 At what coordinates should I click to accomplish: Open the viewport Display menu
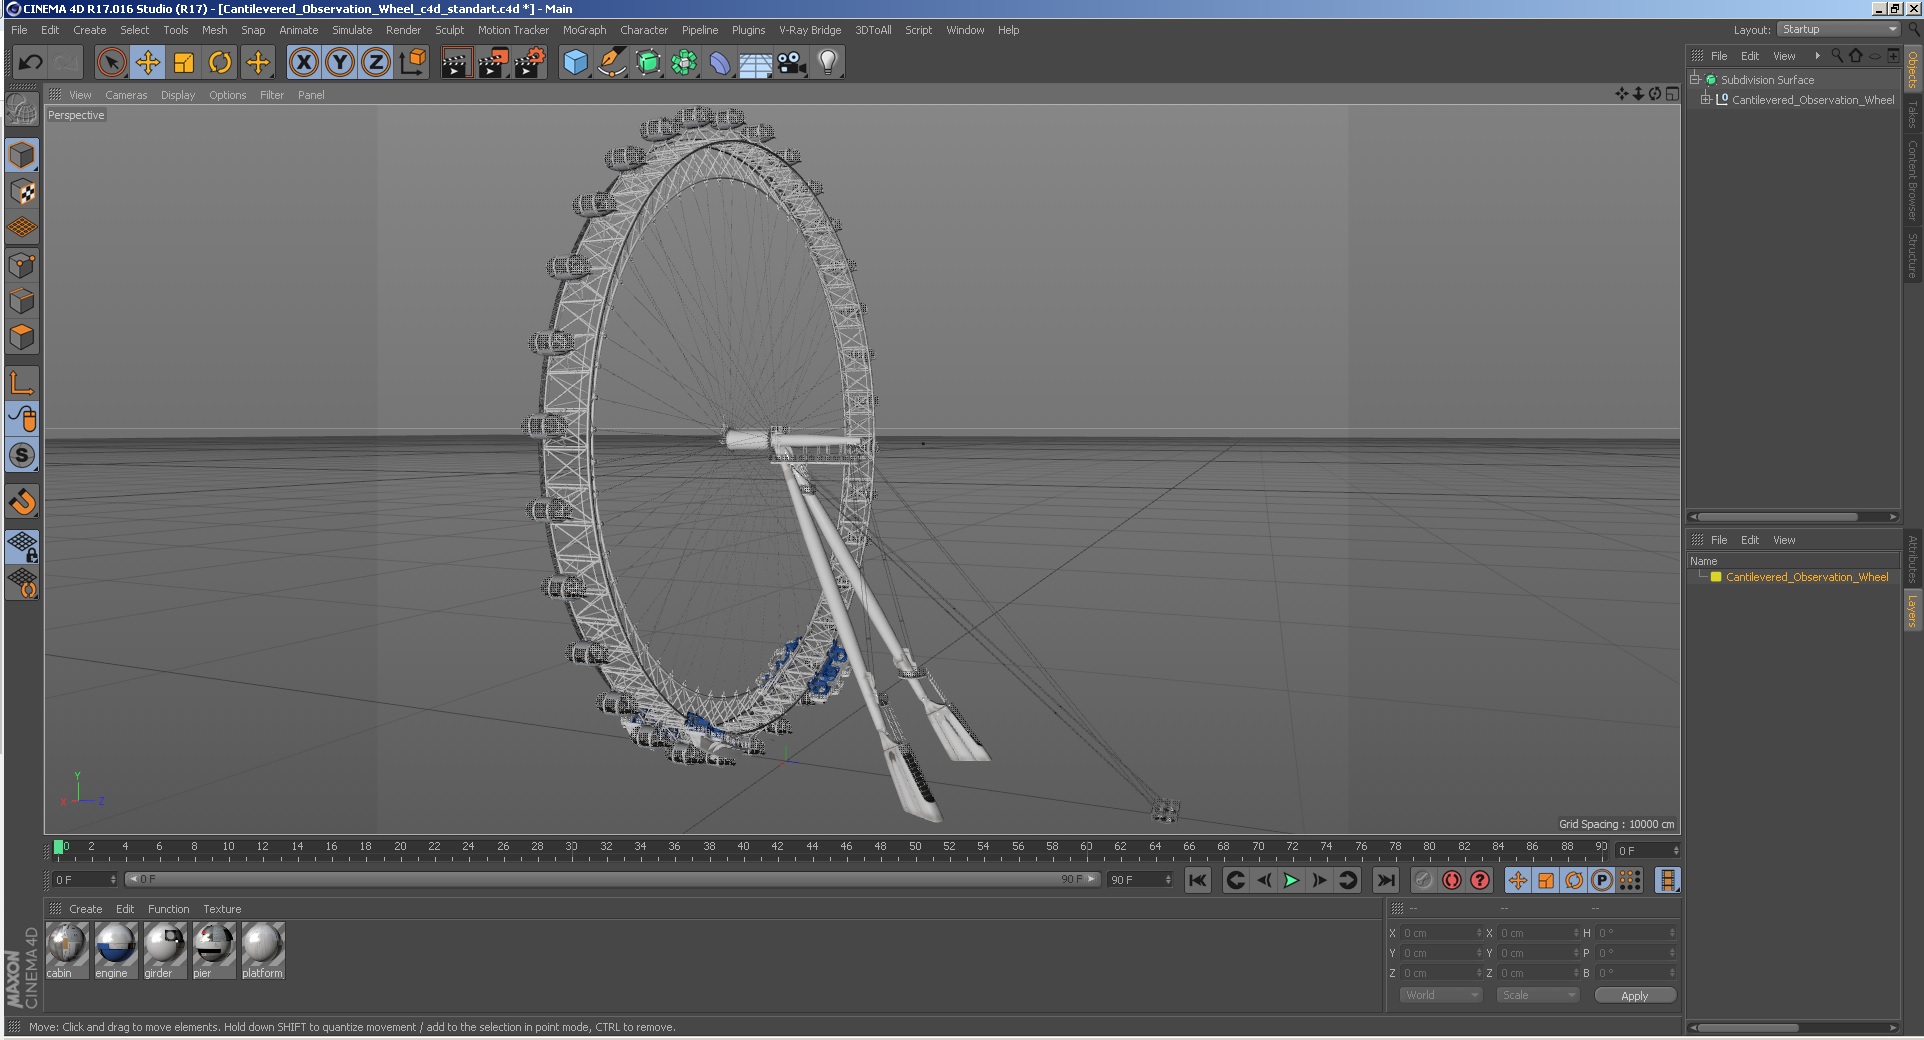[178, 95]
